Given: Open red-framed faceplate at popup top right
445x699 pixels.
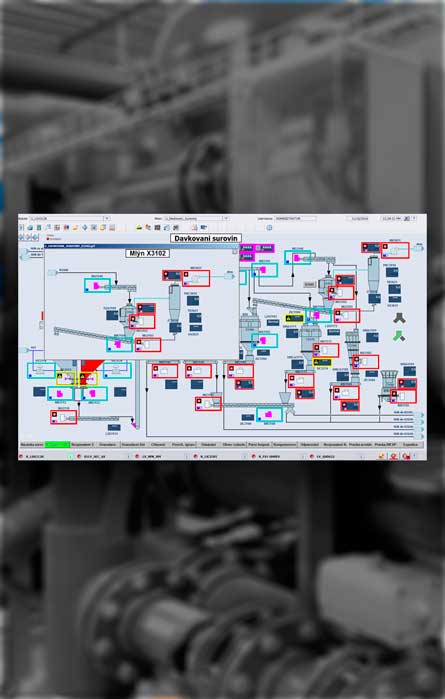Looking at the screenshot, I should pos(196,278).
